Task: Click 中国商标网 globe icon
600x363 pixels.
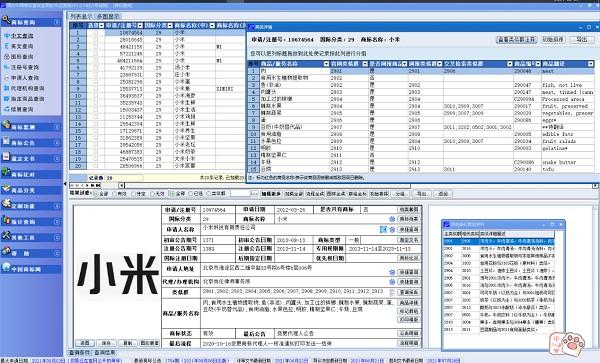Action: tap(6, 267)
